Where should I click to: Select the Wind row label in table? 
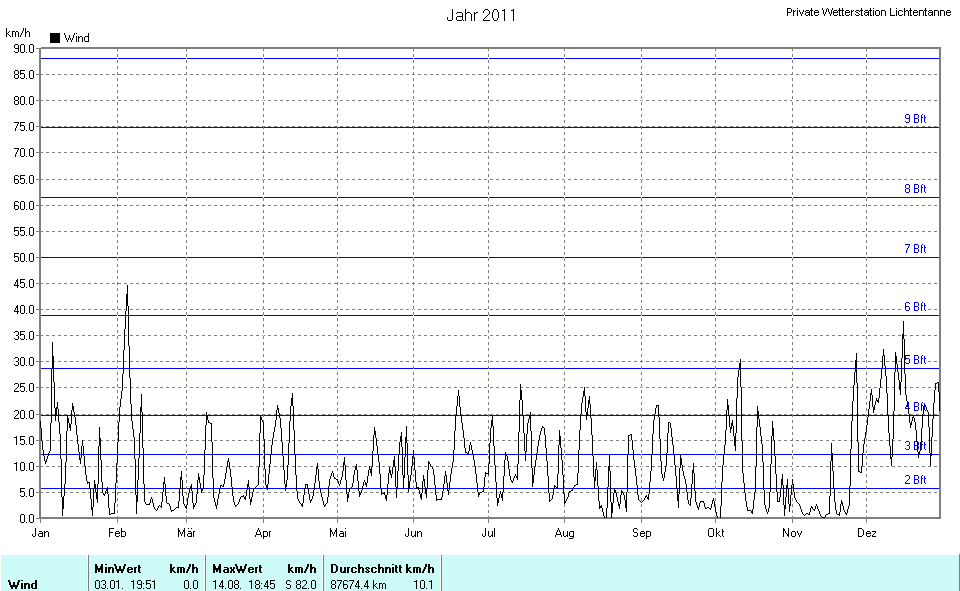click(22, 584)
